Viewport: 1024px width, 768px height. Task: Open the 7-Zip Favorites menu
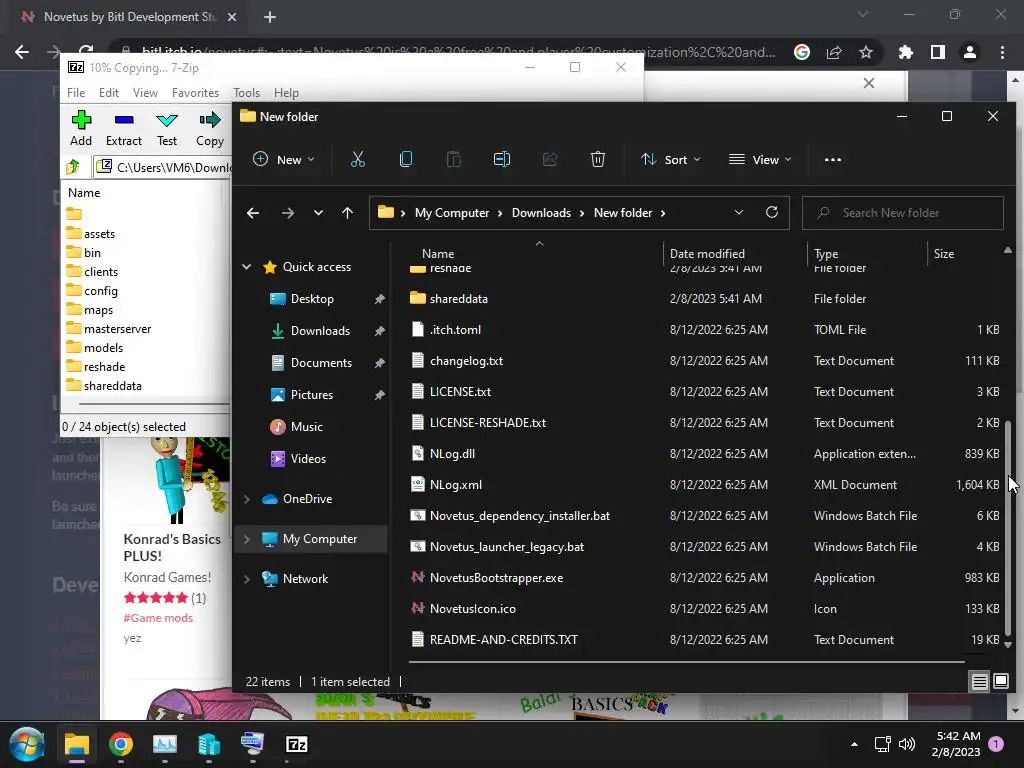pos(195,93)
